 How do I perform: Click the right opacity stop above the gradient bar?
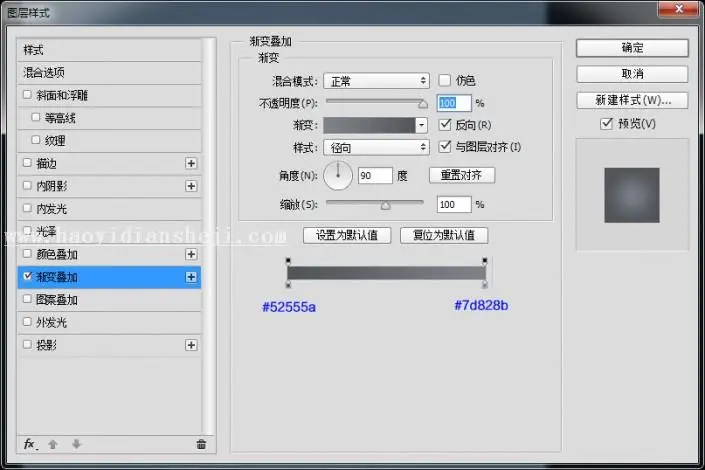pos(485,260)
